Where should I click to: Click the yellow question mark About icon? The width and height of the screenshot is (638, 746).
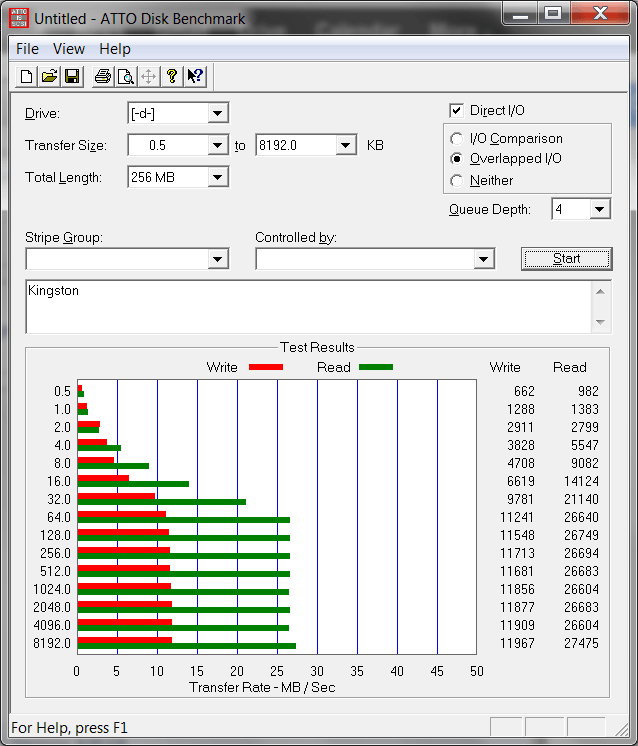tap(172, 77)
